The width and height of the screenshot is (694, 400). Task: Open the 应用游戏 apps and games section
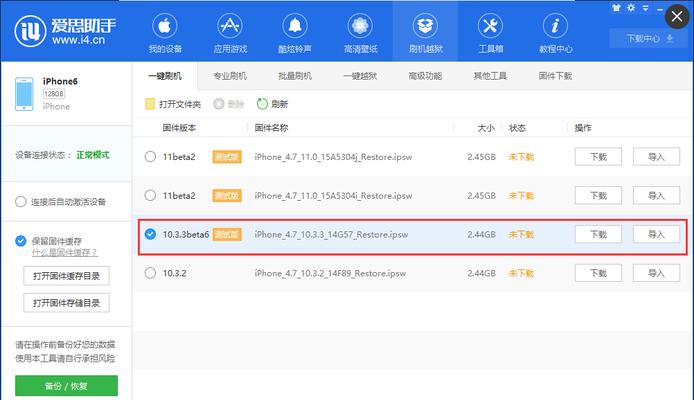click(230, 33)
